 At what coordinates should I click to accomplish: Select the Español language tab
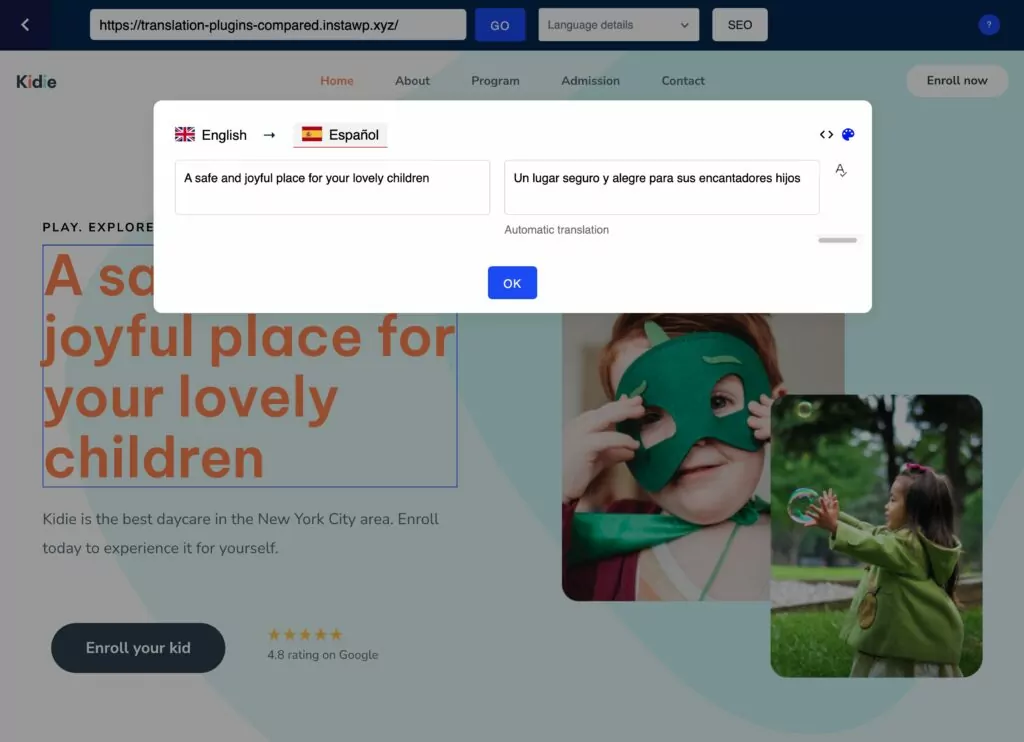(x=340, y=135)
